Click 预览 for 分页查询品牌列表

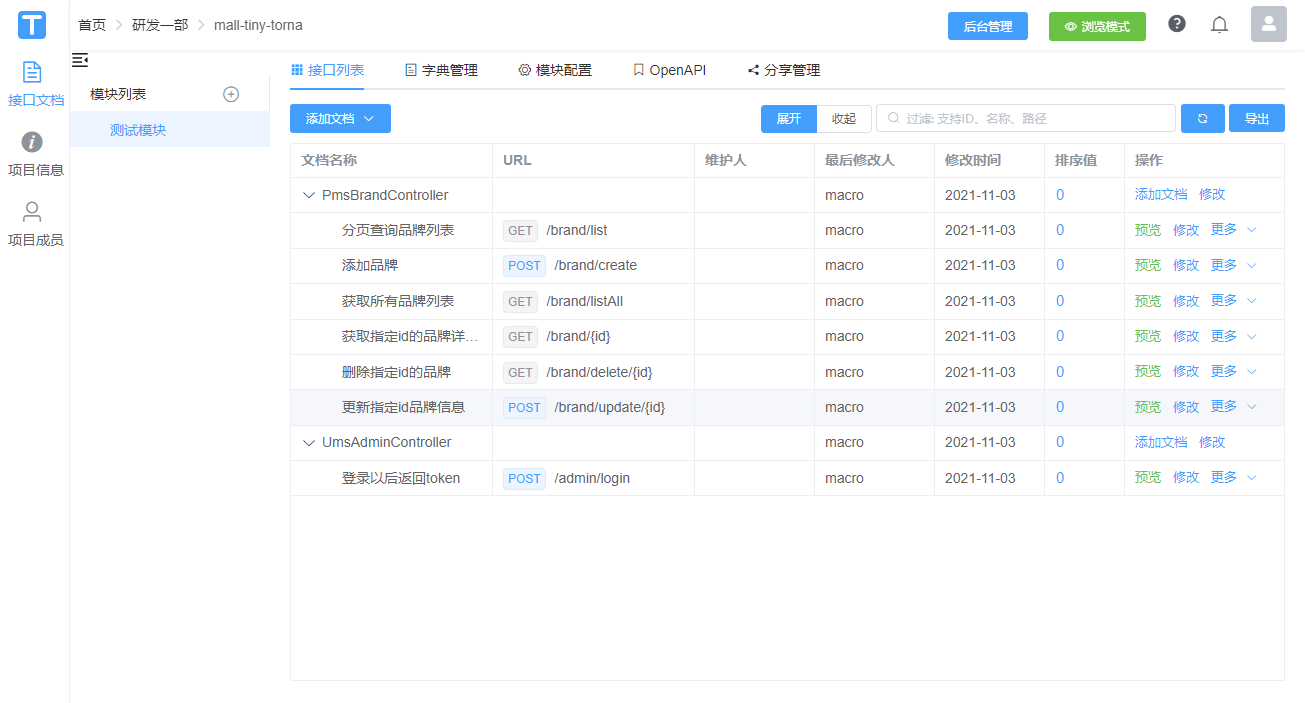tap(1148, 230)
